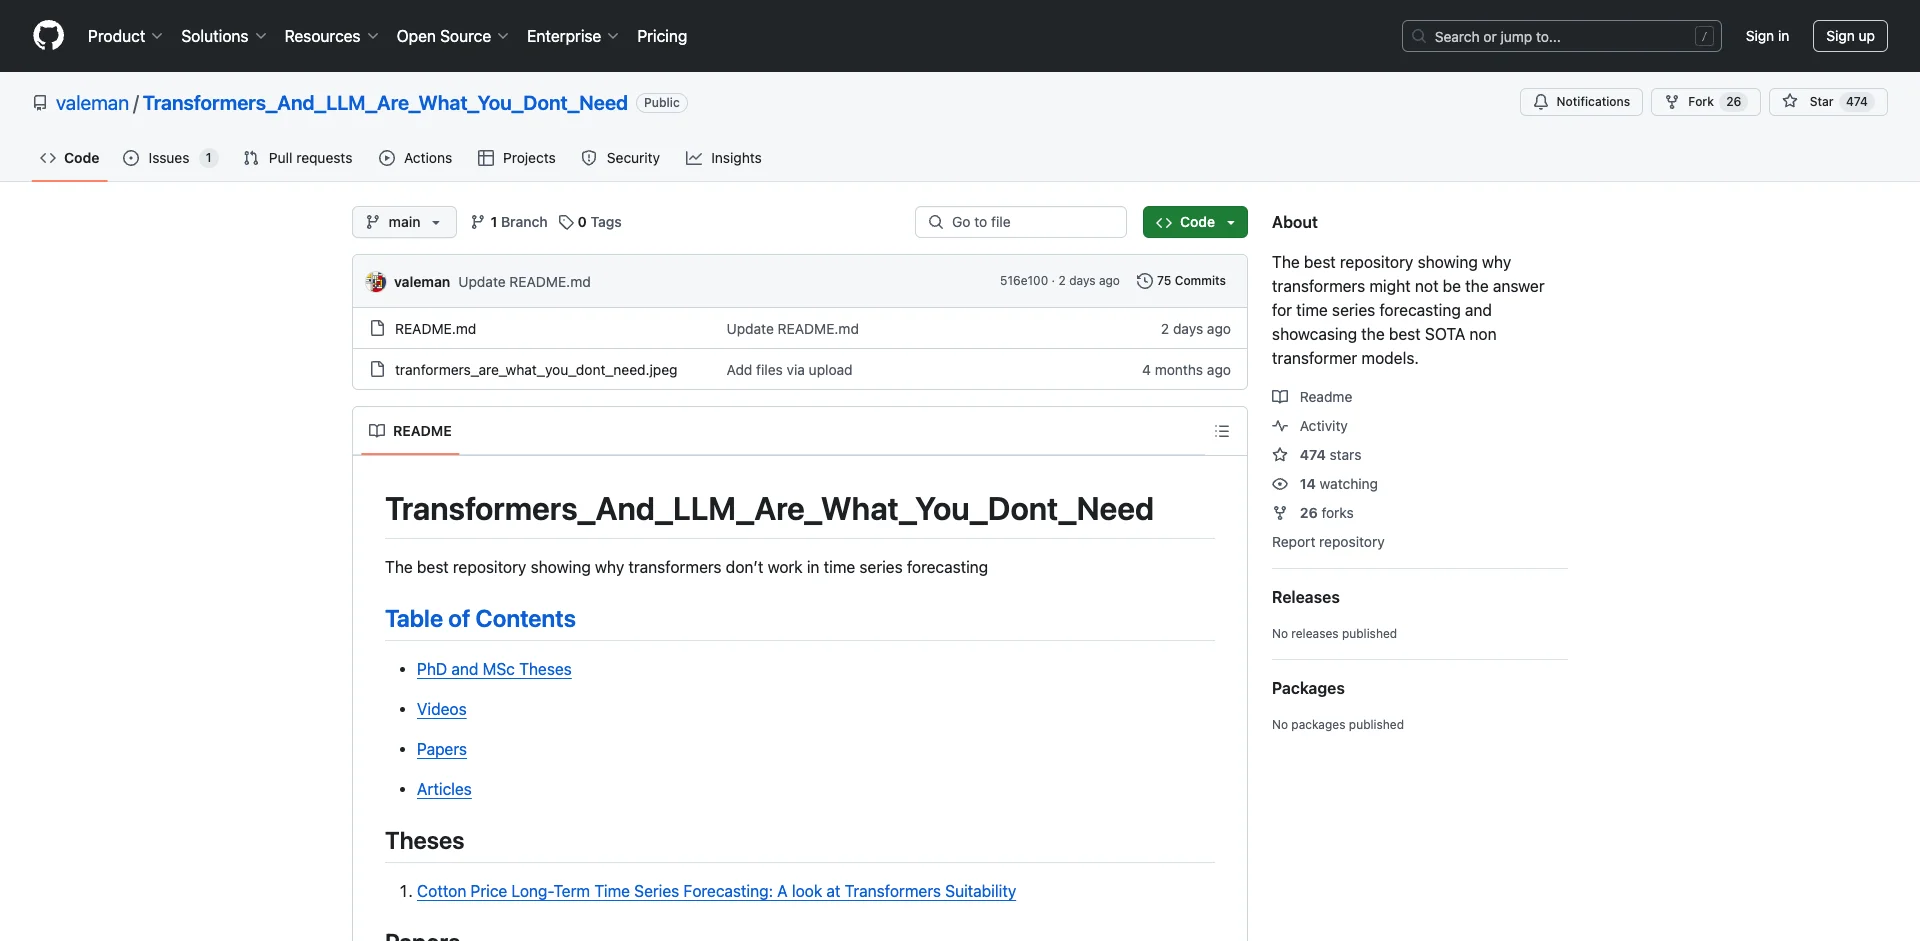View the 0 Tags list

590,222
